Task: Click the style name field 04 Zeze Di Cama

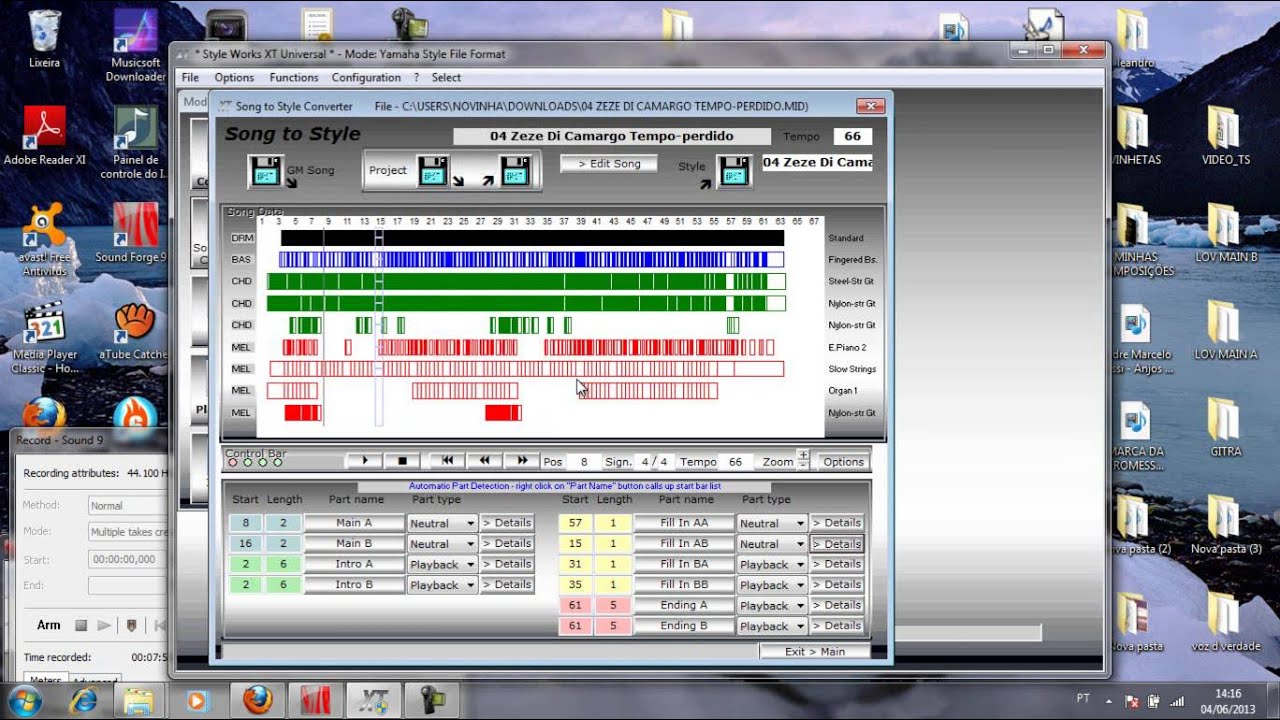Action: [x=817, y=162]
